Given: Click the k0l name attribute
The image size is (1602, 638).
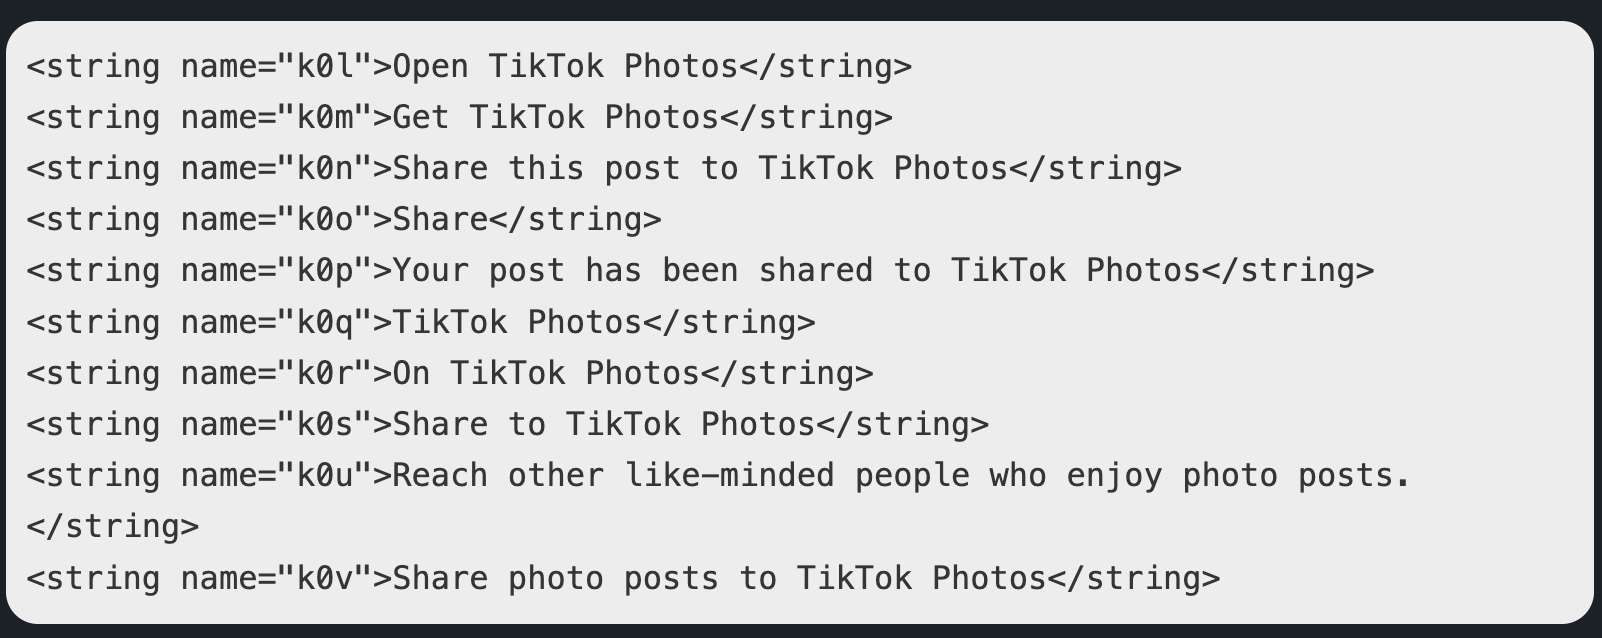Looking at the screenshot, I should tap(277, 66).
